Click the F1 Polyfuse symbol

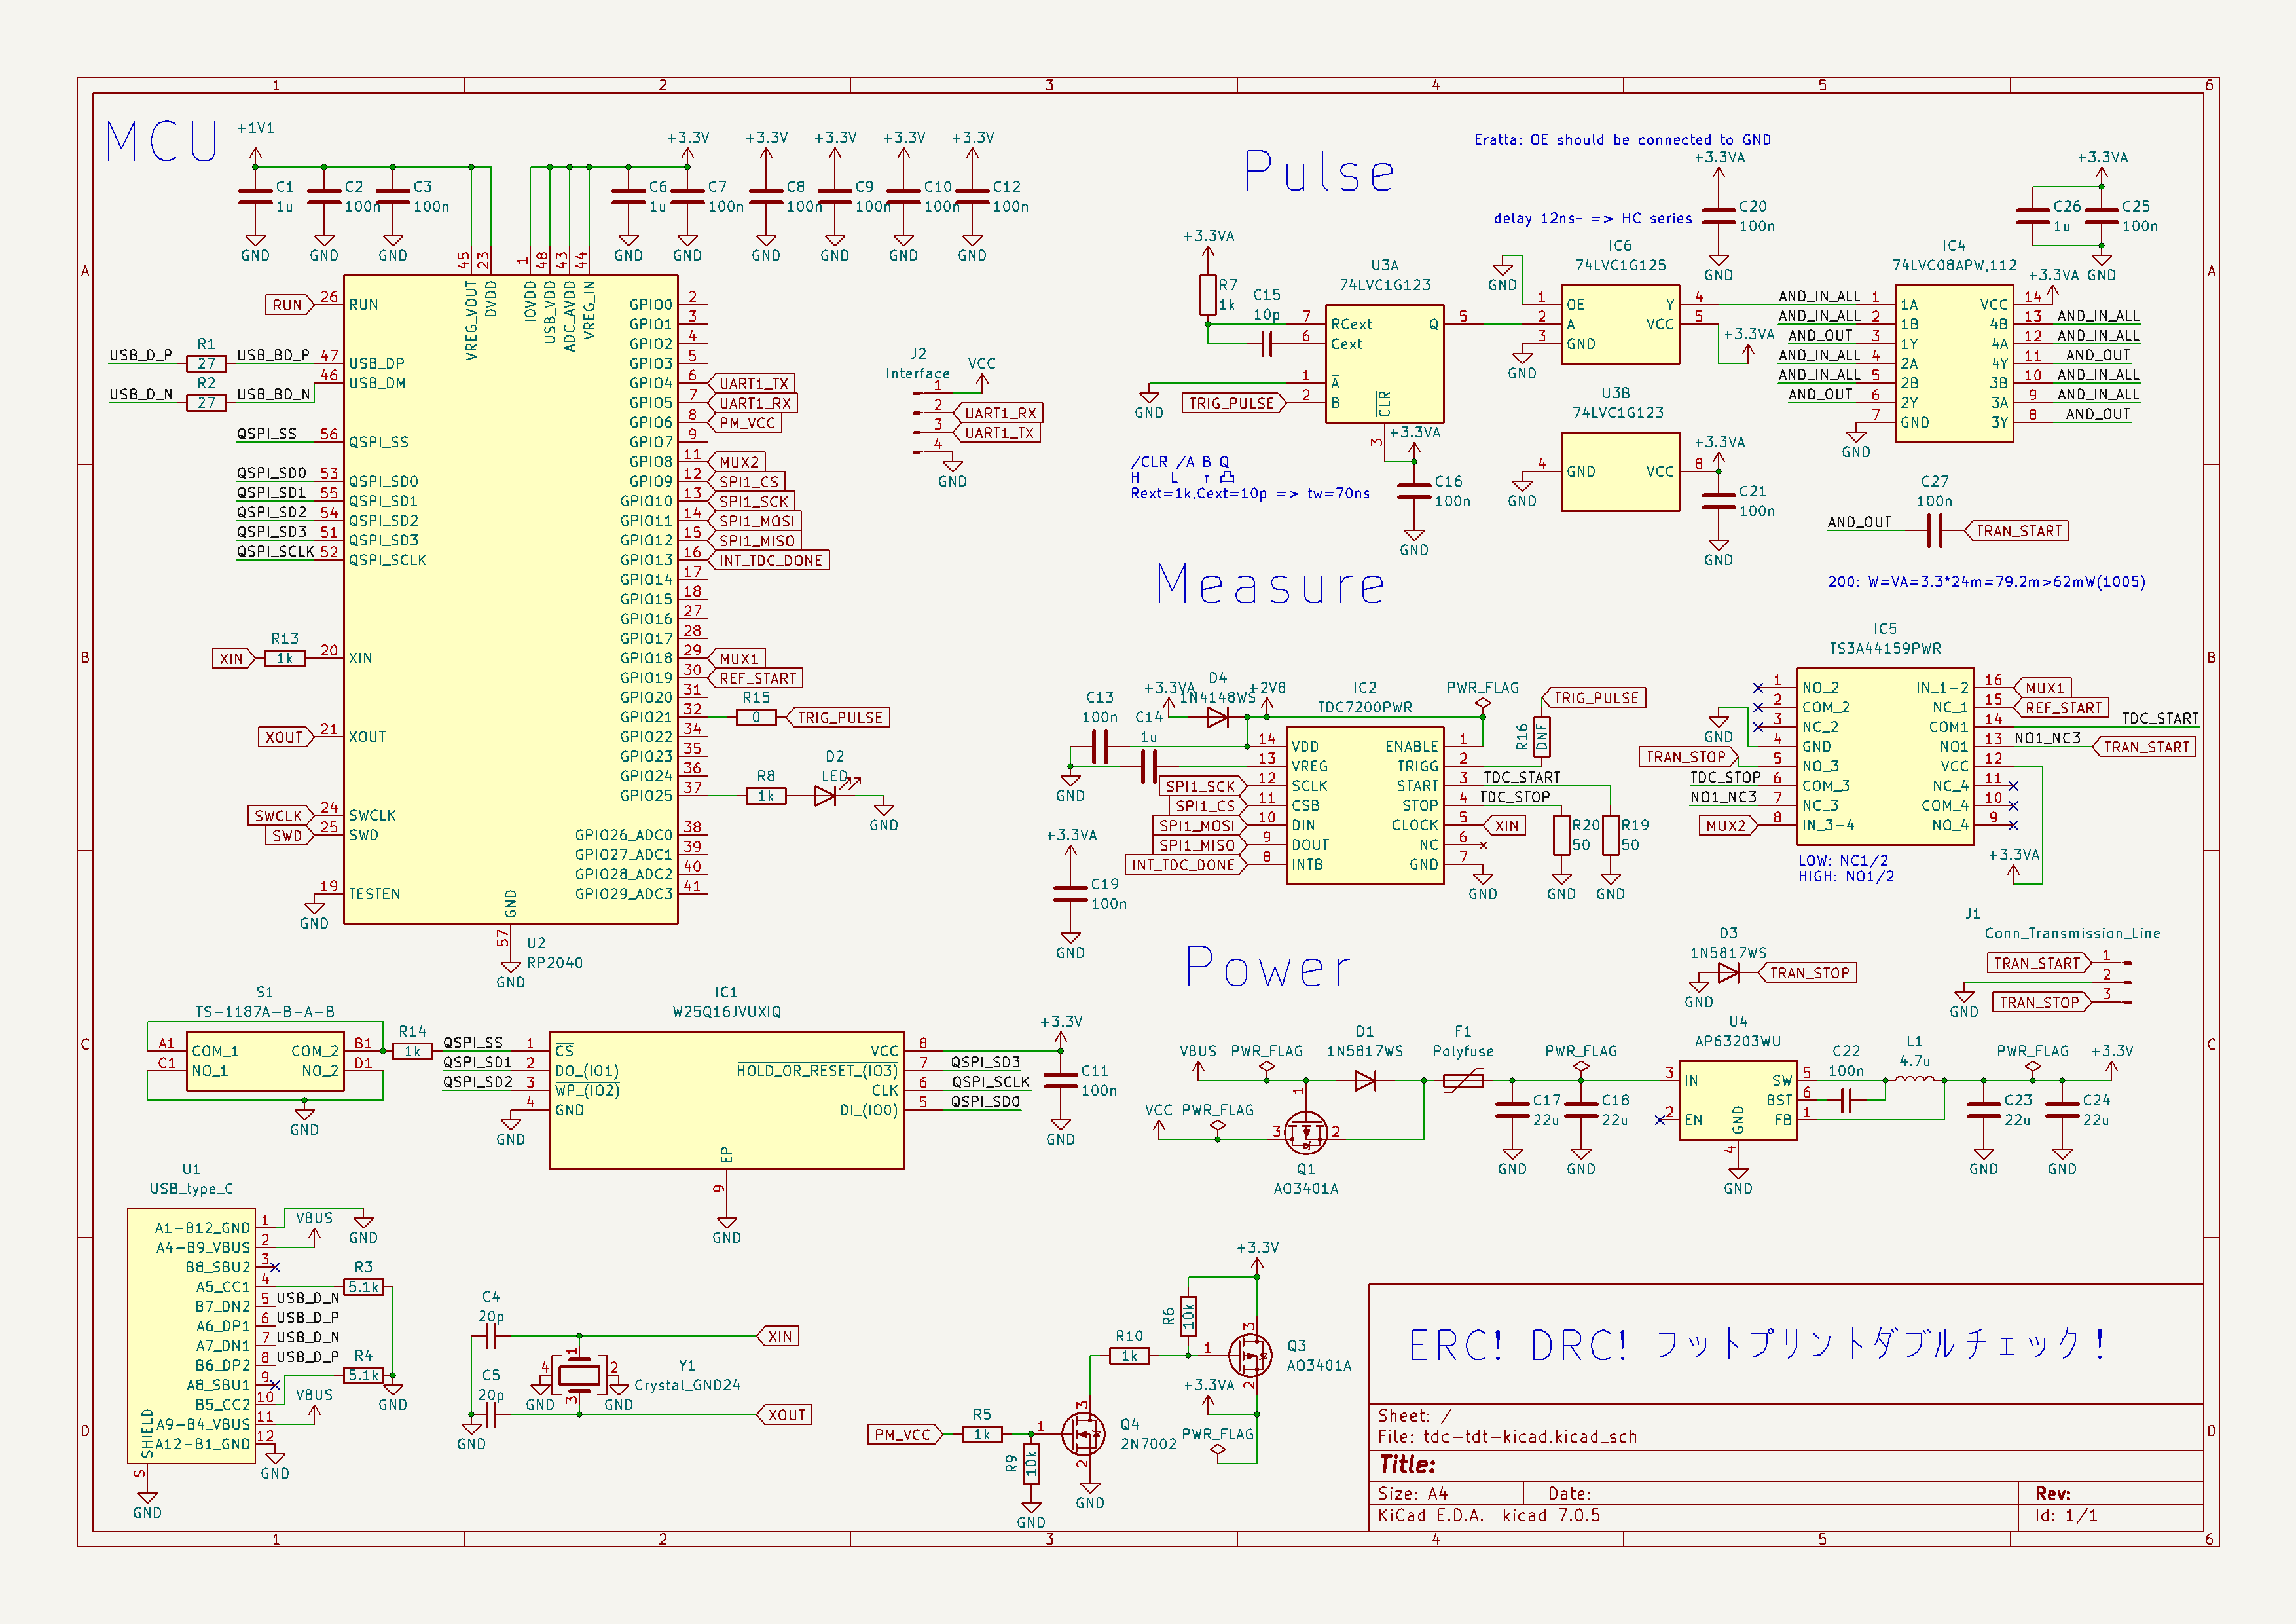coord(1463,1080)
